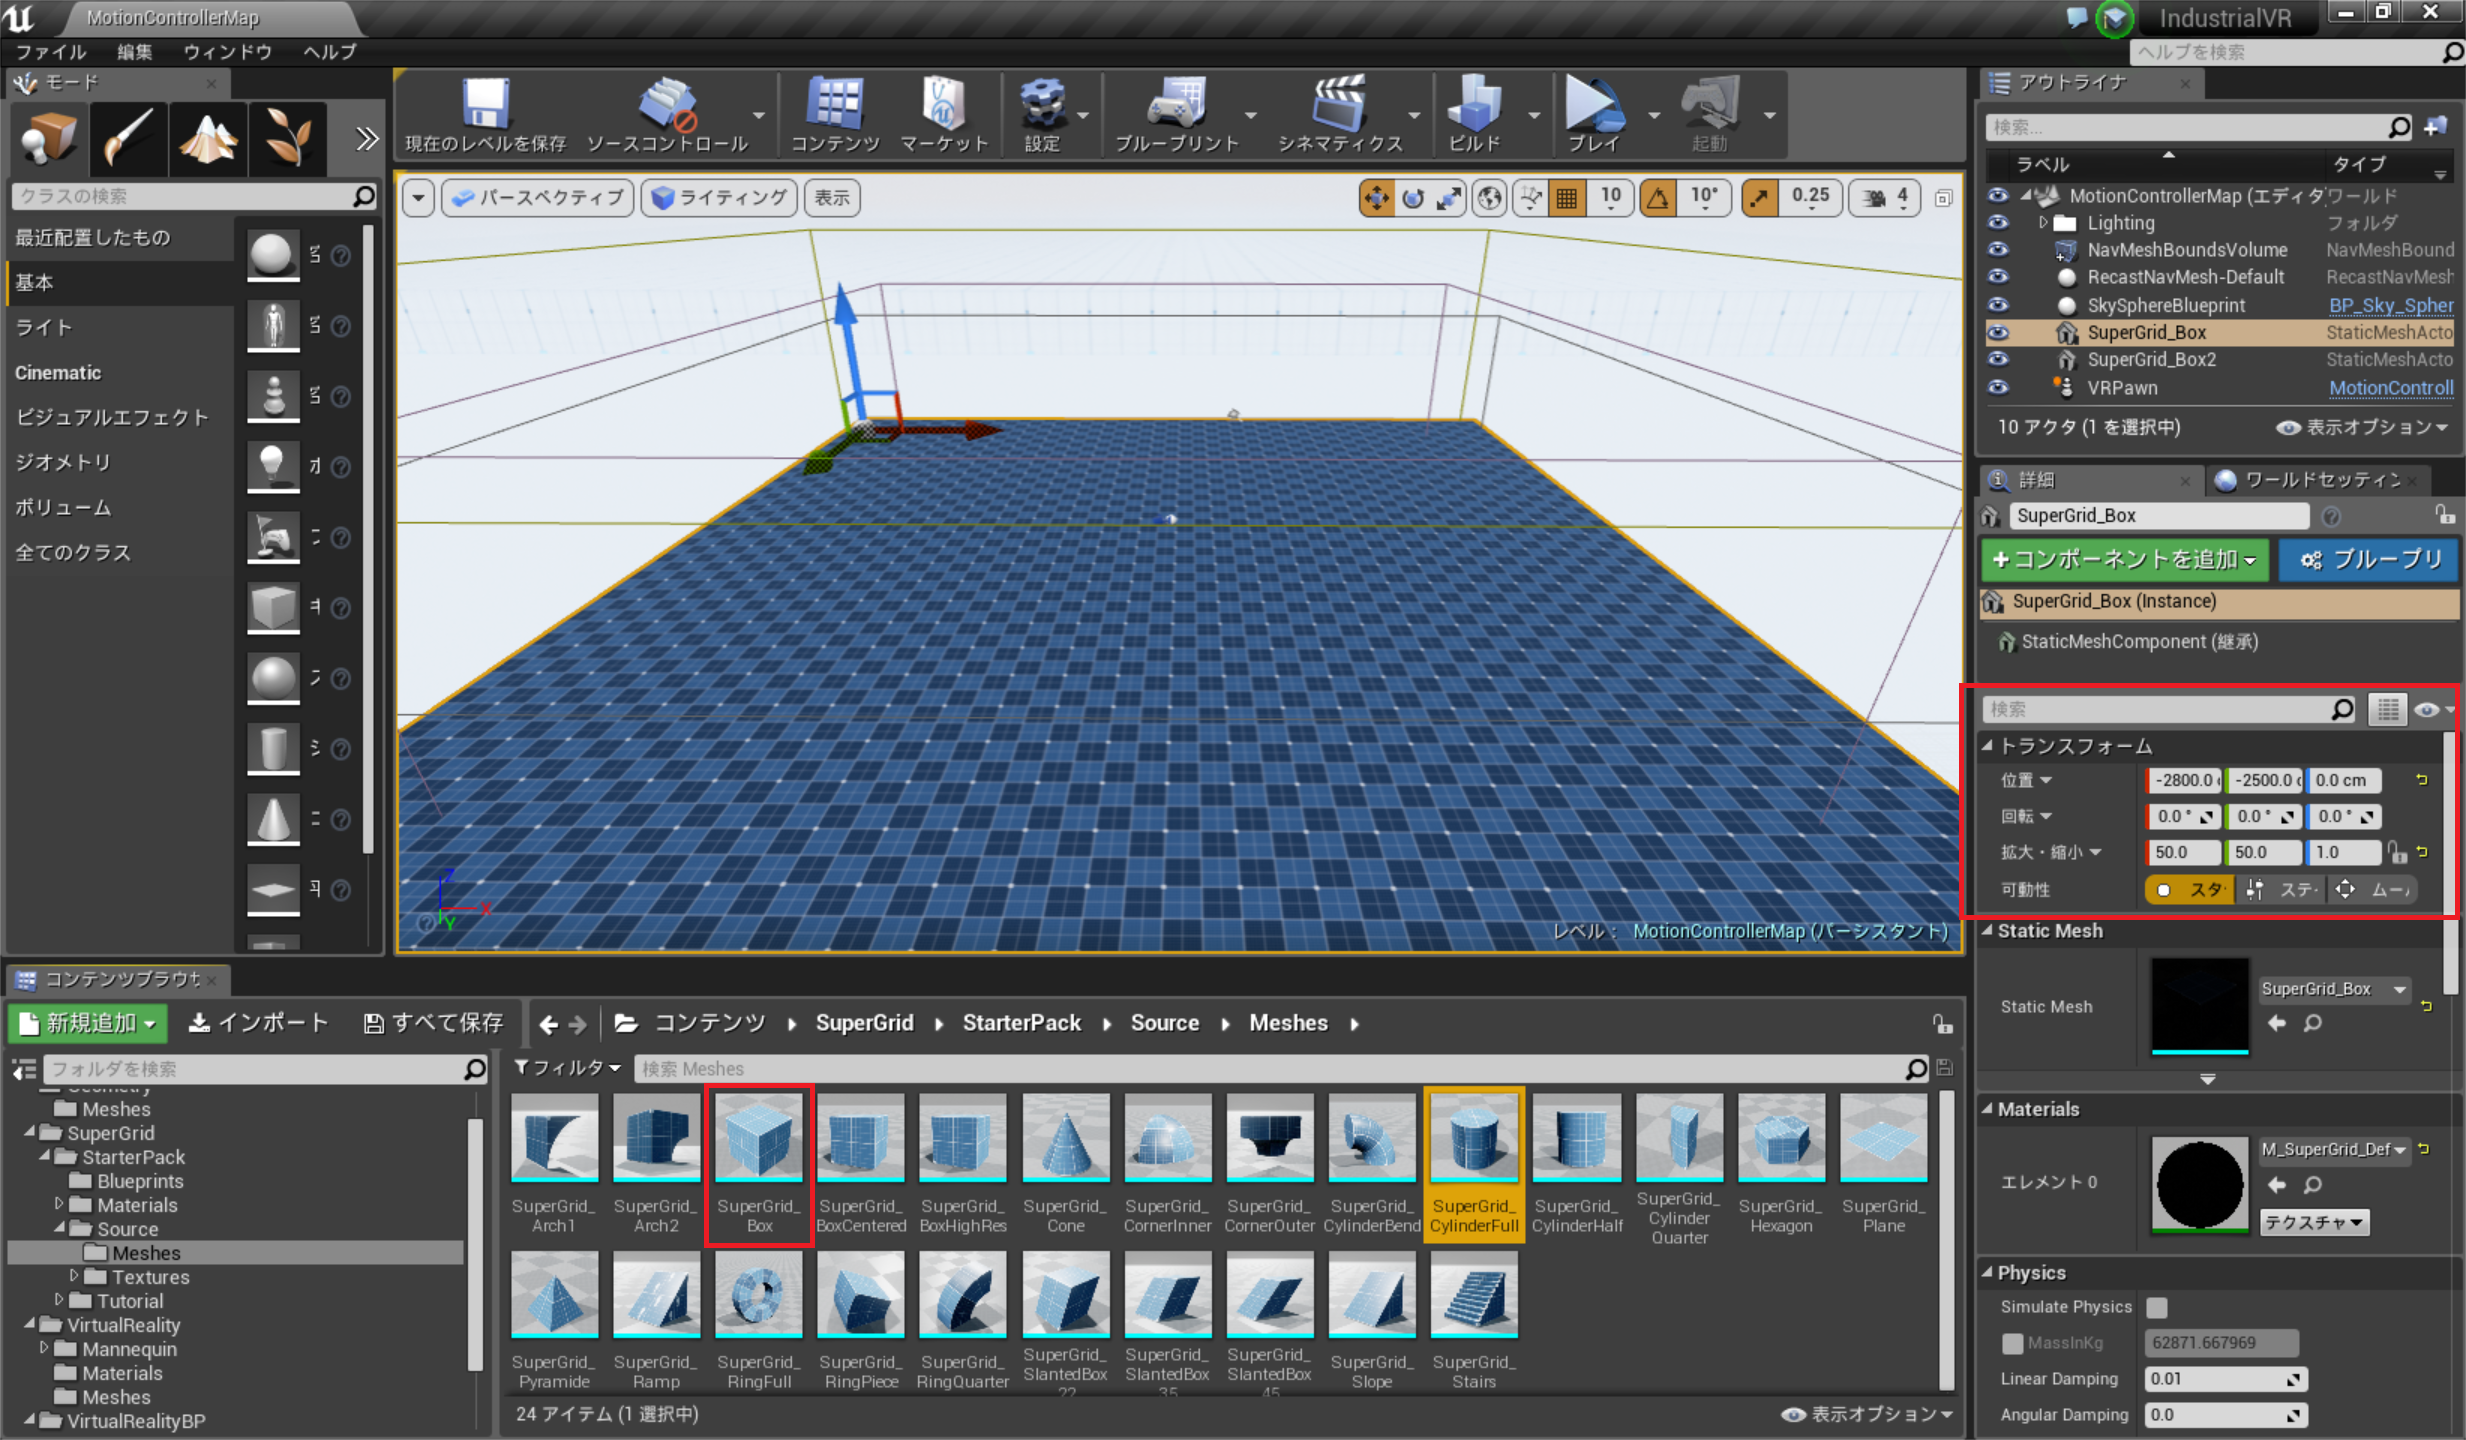
Task: Click material Element 0 black sphere thumbnail
Action: 2200,1185
